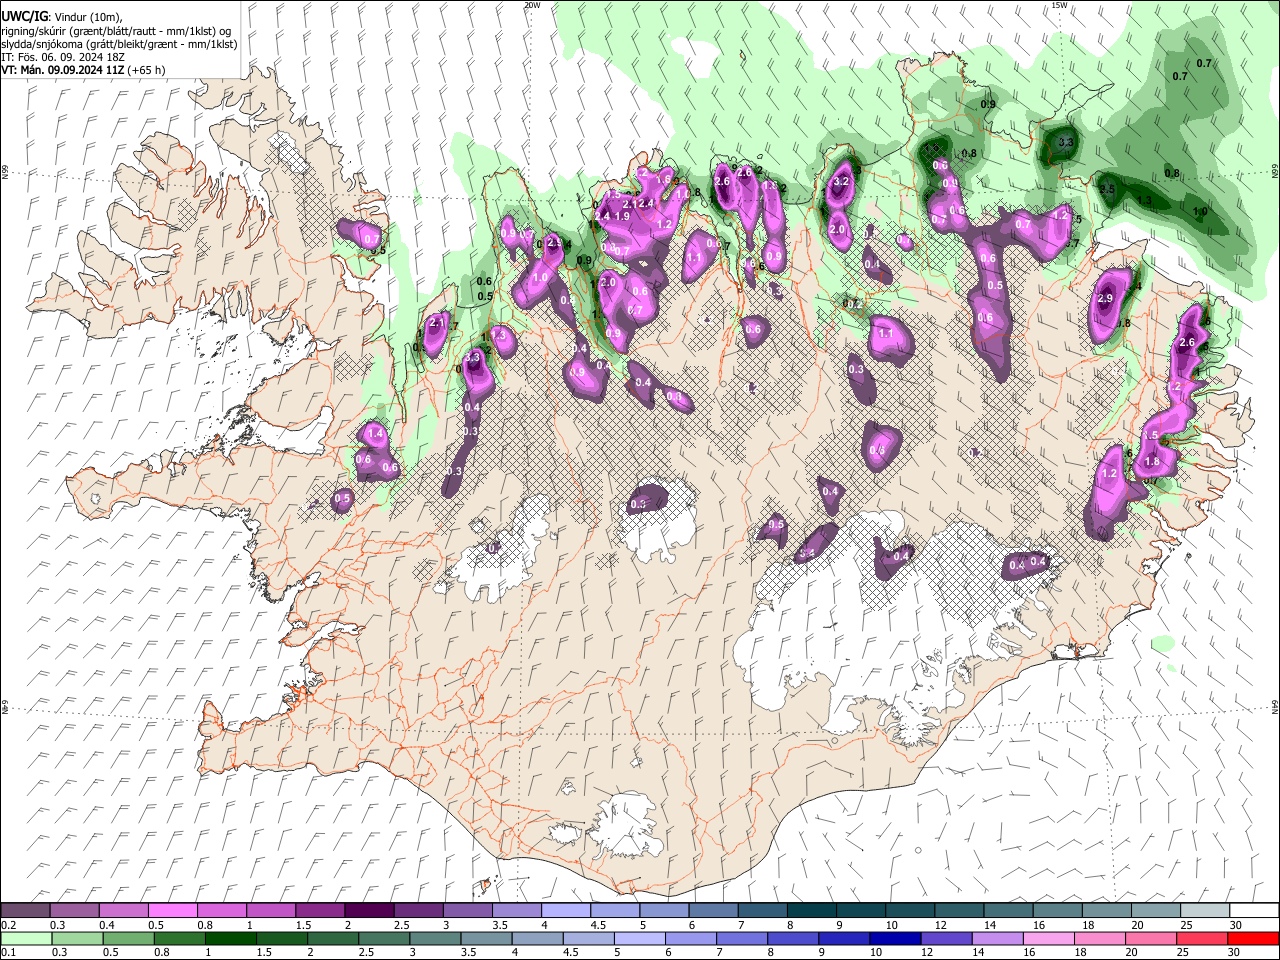Click the 'slydda/snjókoma' legend description line

click(119, 44)
